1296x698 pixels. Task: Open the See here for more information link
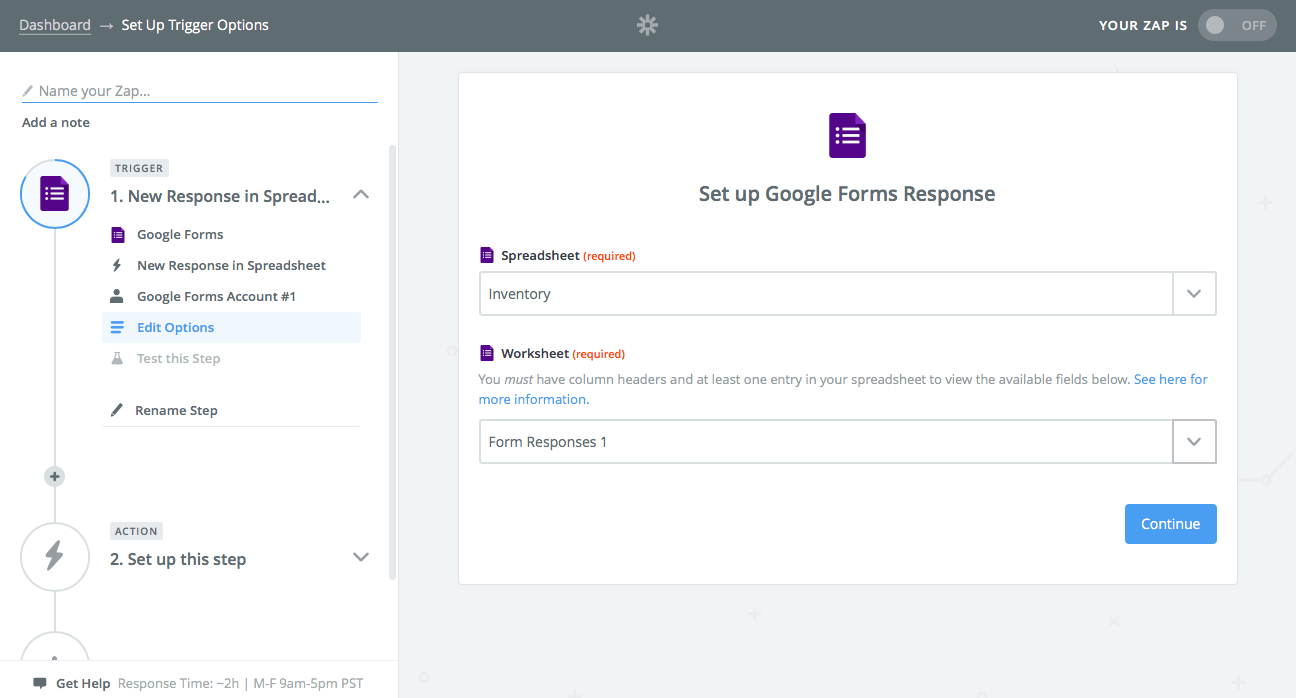click(x=843, y=389)
